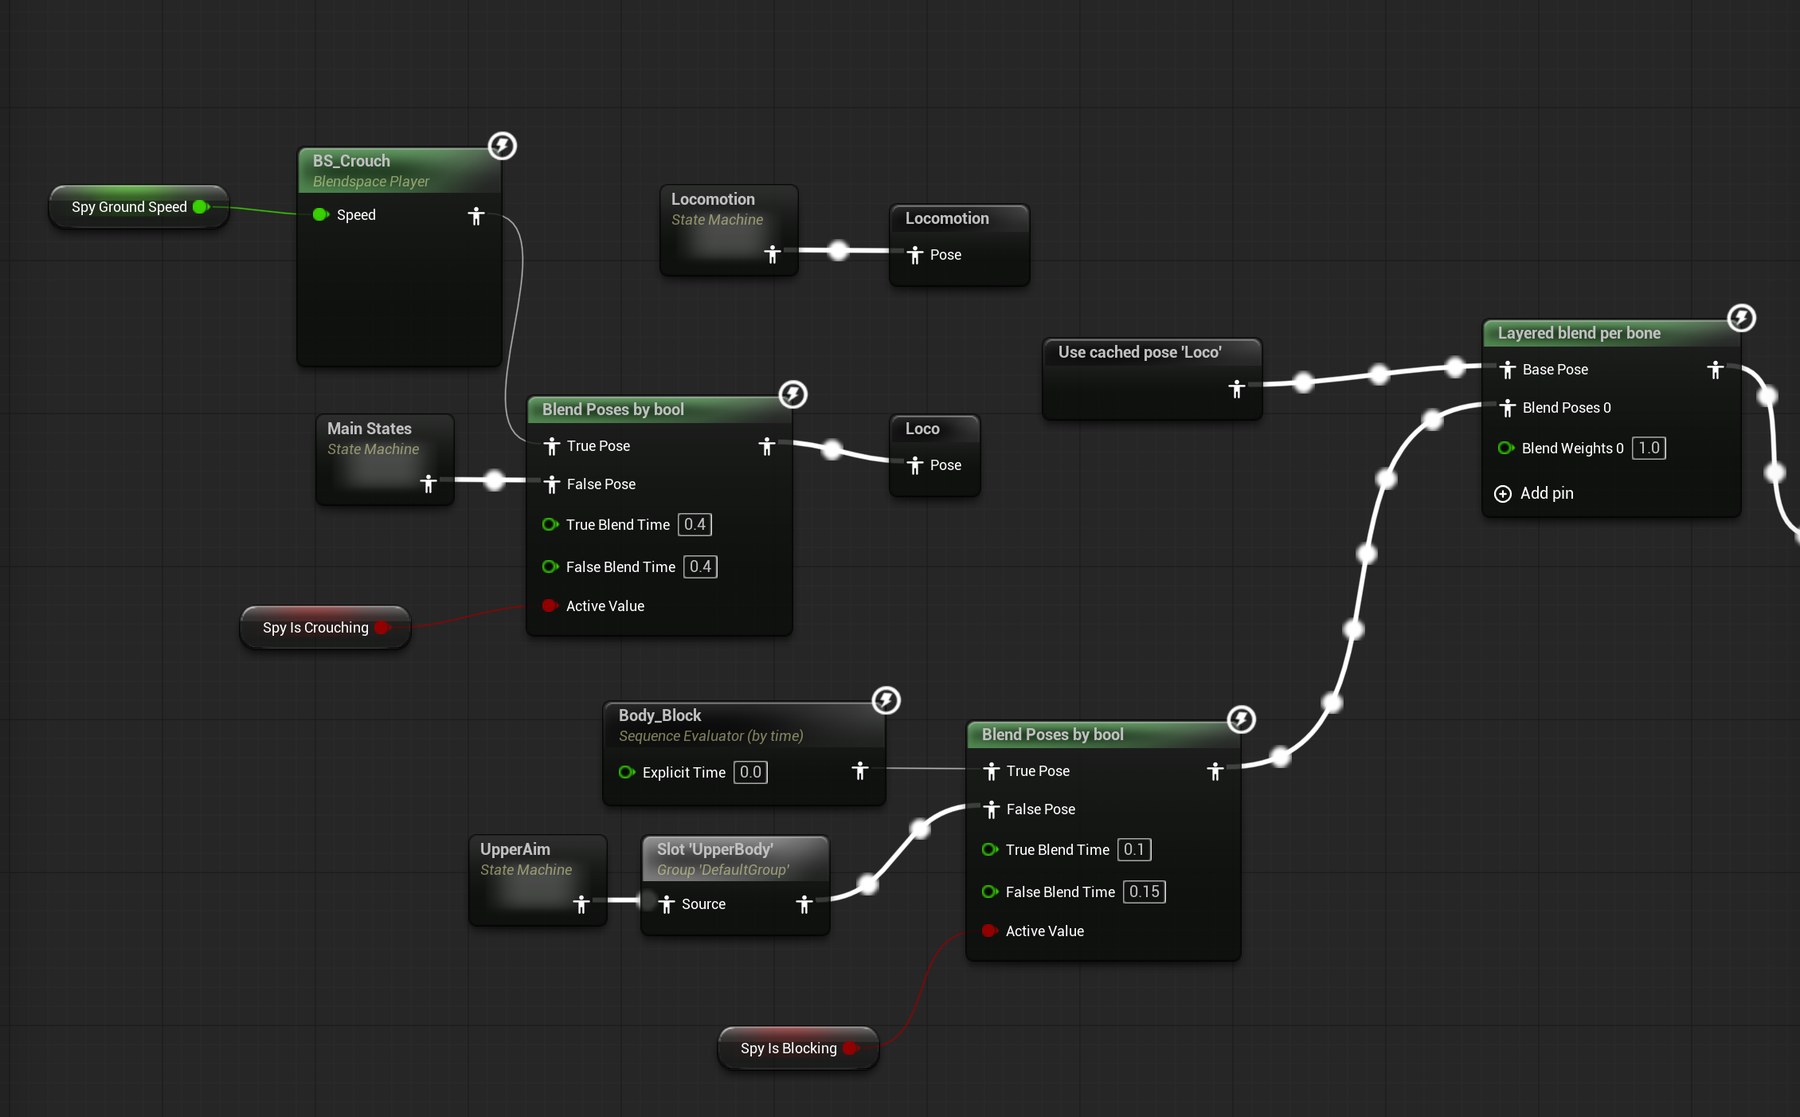Image resolution: width=1800 pixels, height=1117 pixels.
Task: Click the plus icon for Add pin
Action: (x=1502, y=493)
